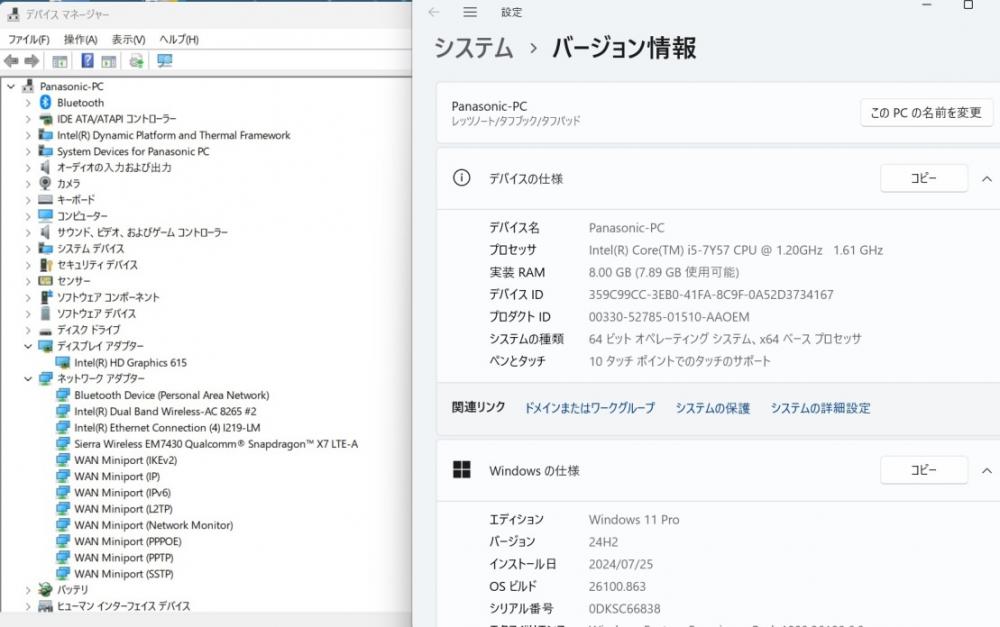Click the update driver printer-like toolbar icon
Image resolution: width=1000 pixels, height=627 pixels.
click(136, 61)
